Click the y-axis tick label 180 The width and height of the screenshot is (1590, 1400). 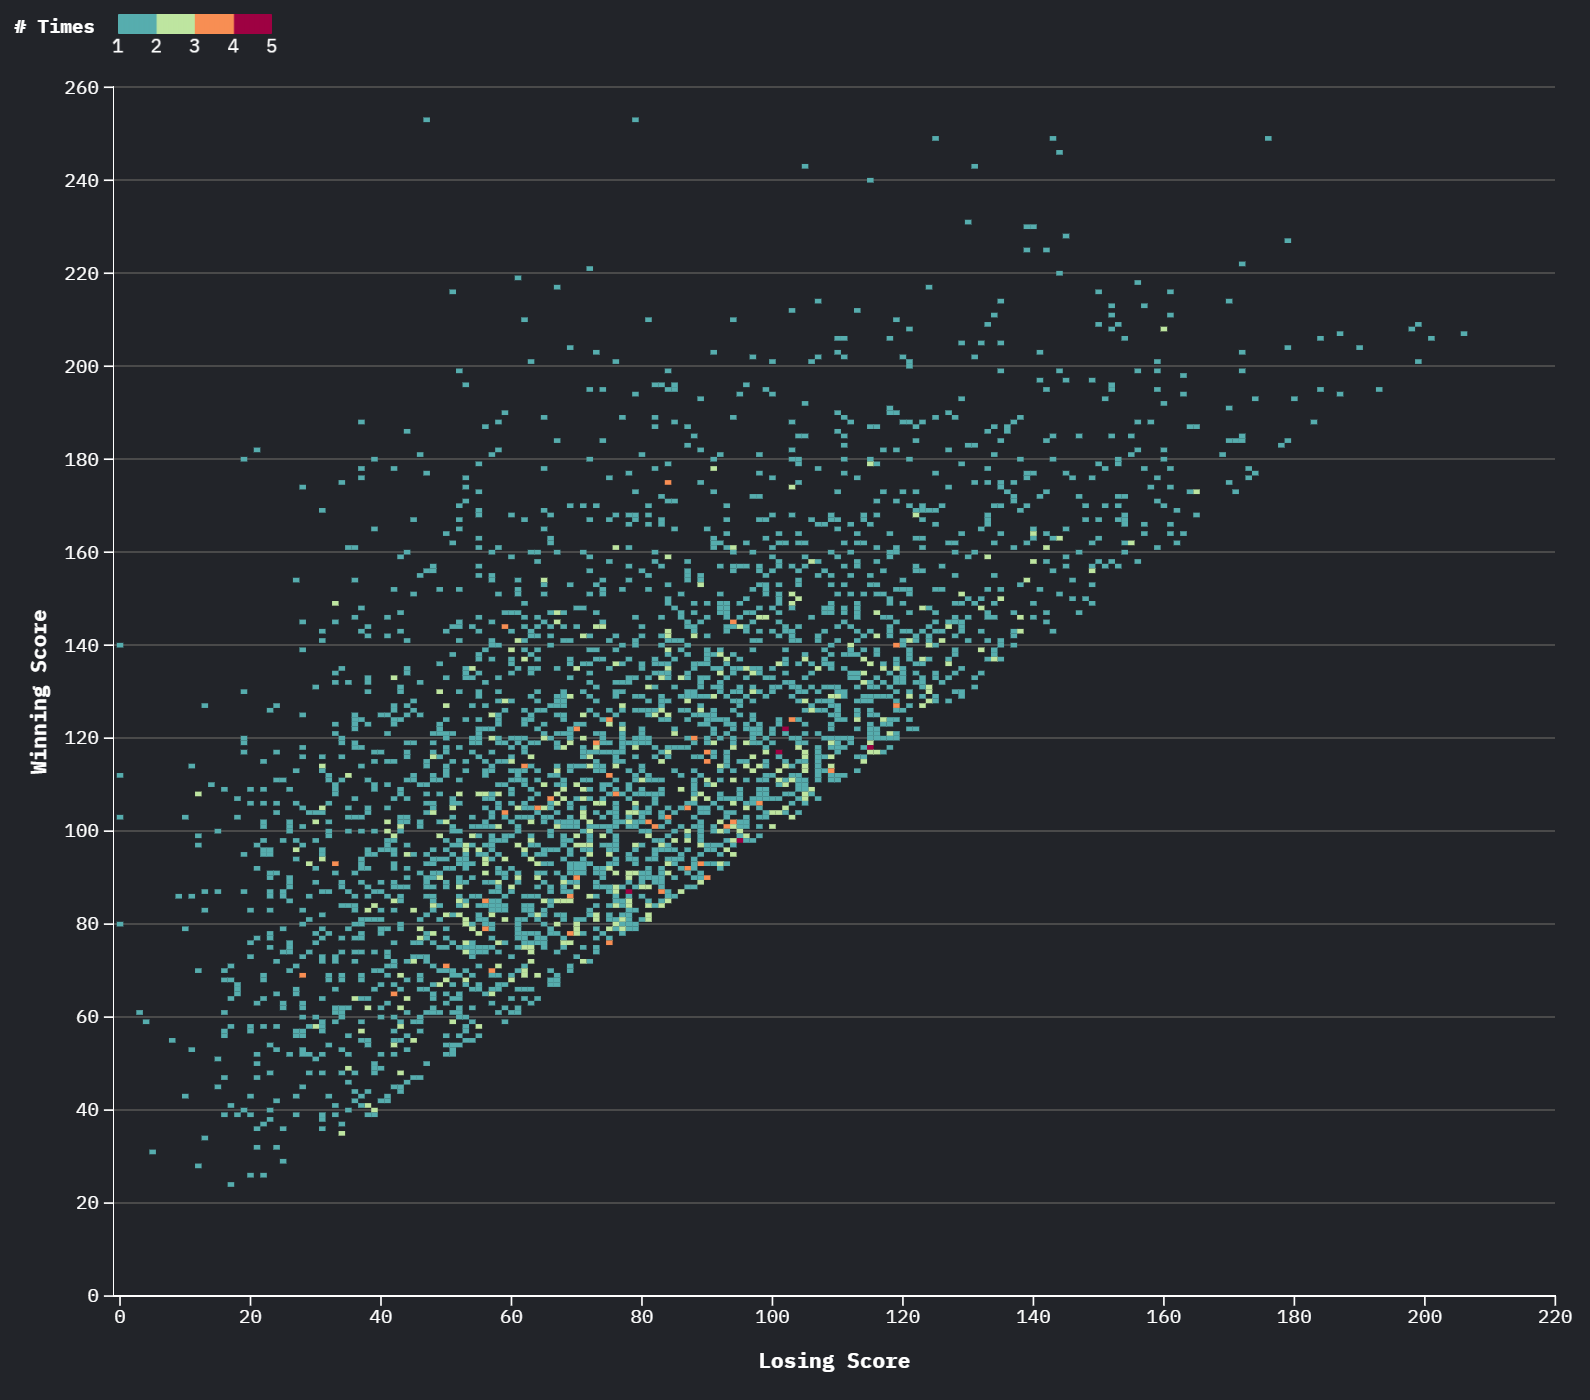tap(82, 460)
